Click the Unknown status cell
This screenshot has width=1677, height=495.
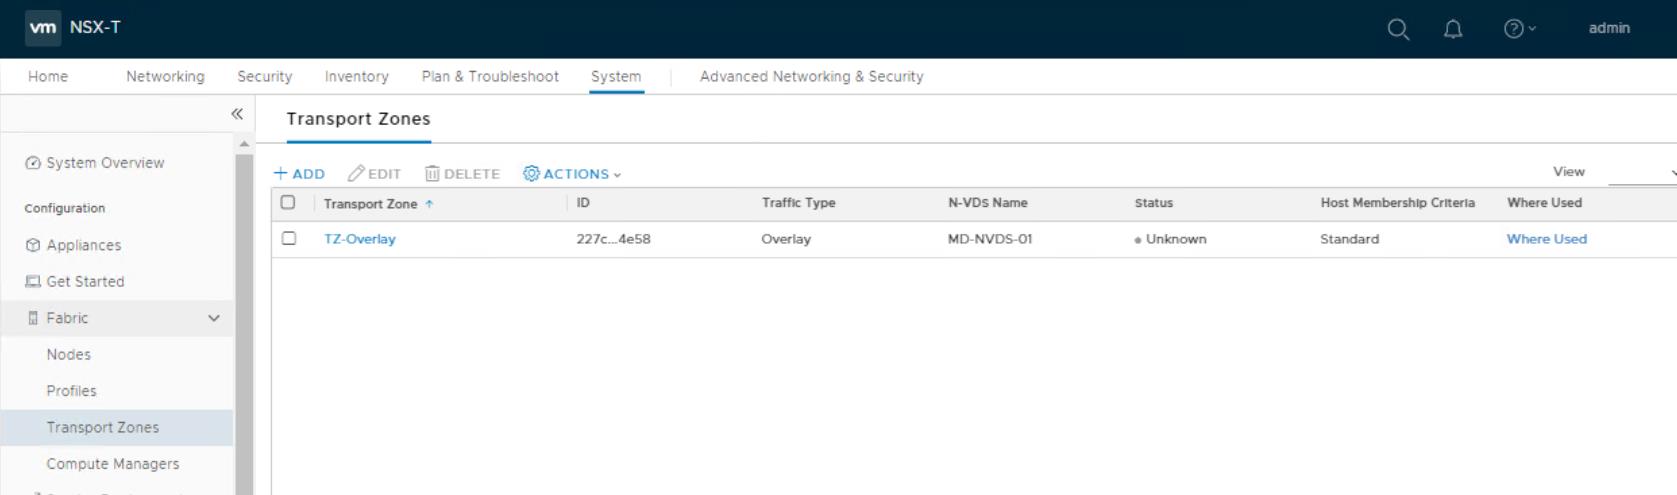[x=1170, y=239]
